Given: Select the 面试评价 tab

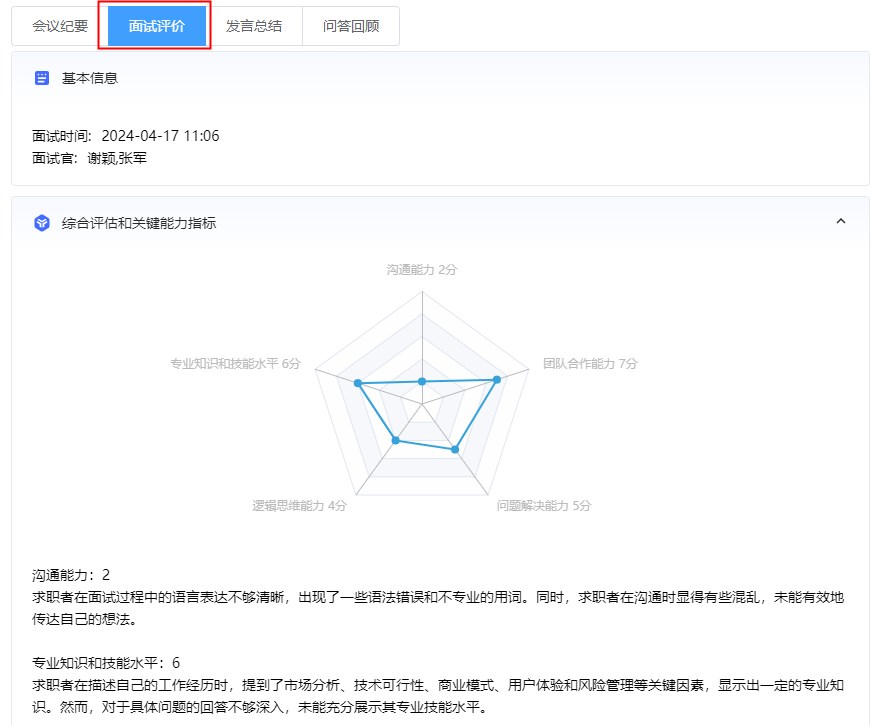Looking at the screenshot, I should click(156, 26).
